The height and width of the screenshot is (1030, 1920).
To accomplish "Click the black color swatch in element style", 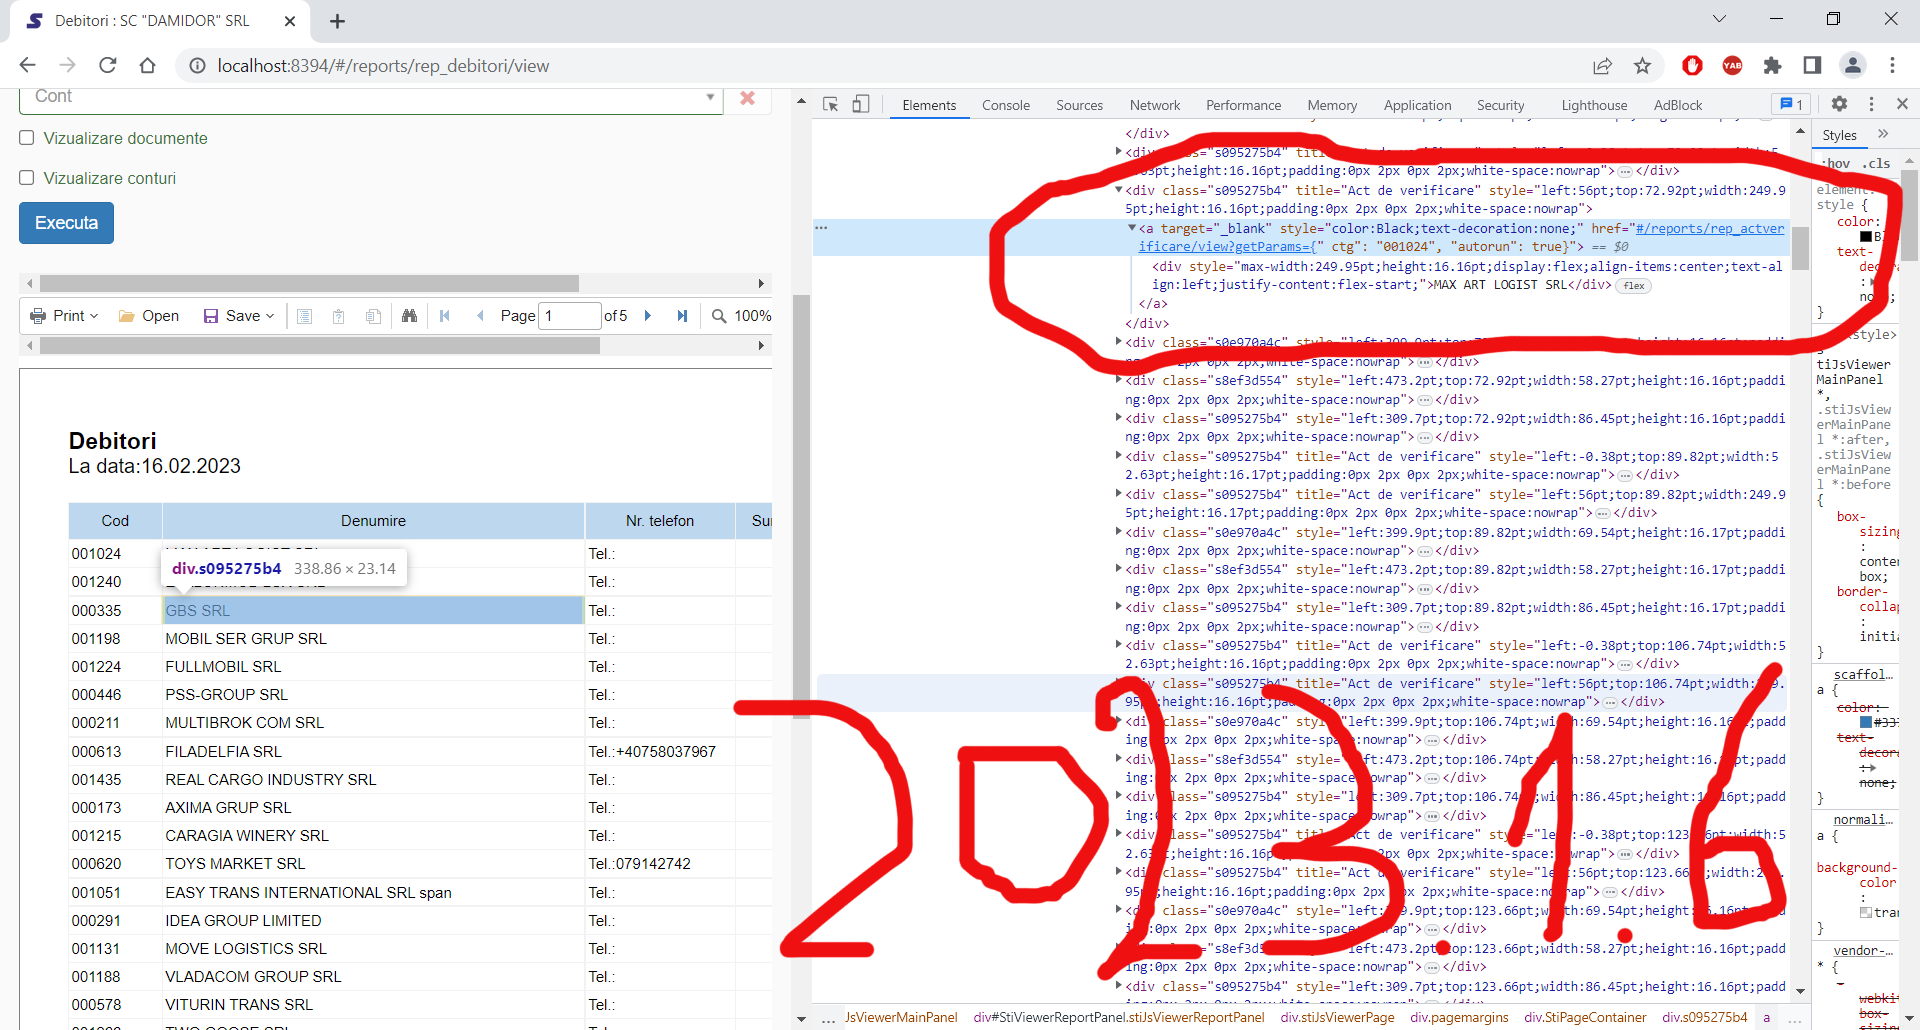I will (1866, 237).
